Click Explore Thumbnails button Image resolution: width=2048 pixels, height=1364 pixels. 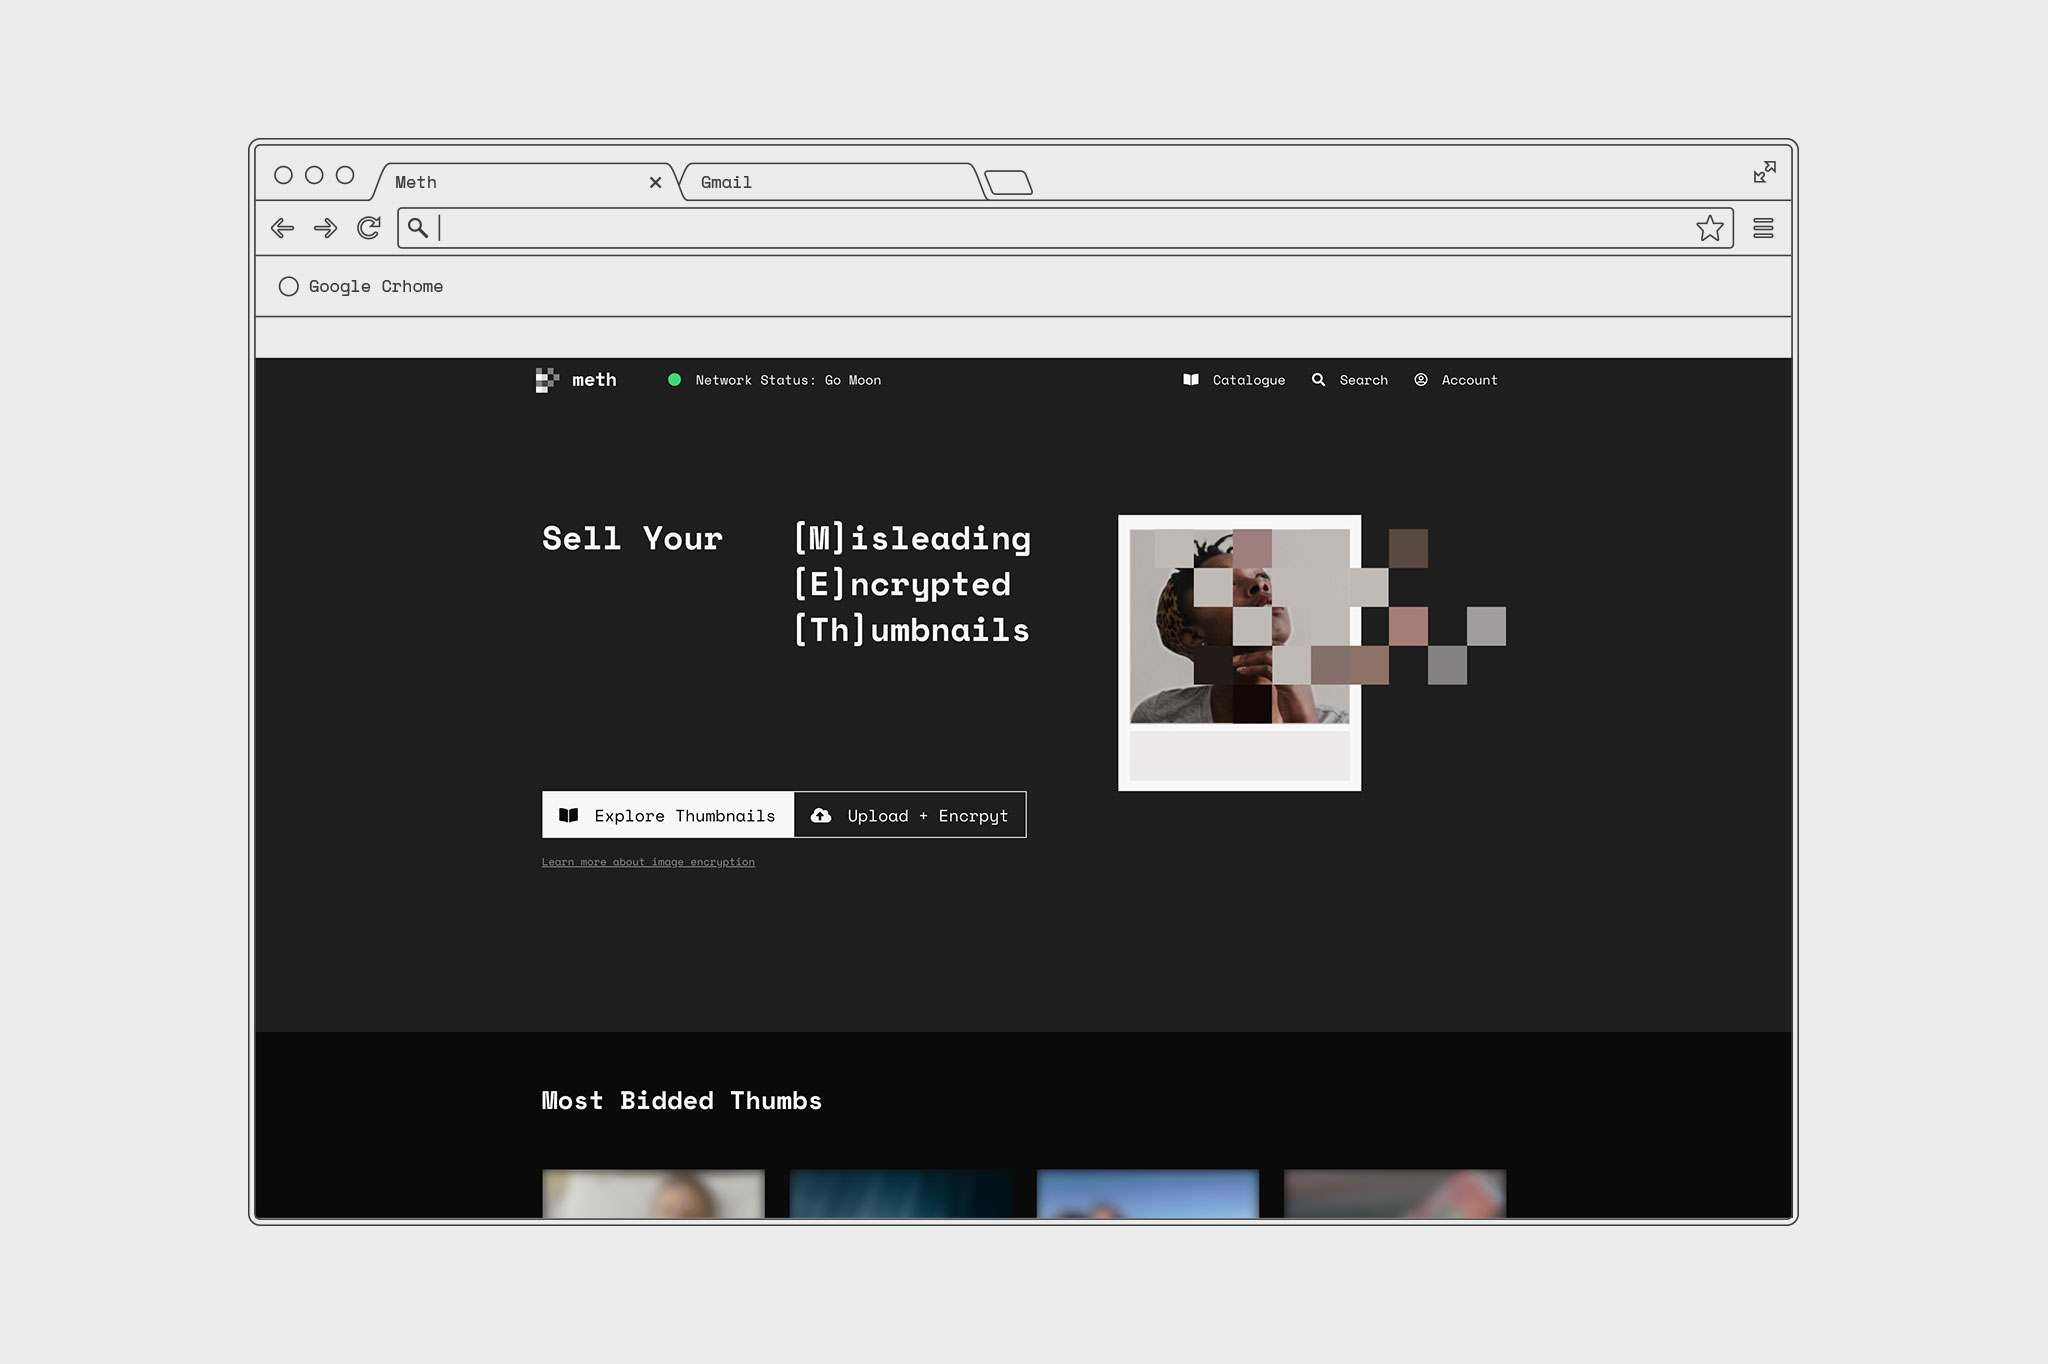point(668,815)
